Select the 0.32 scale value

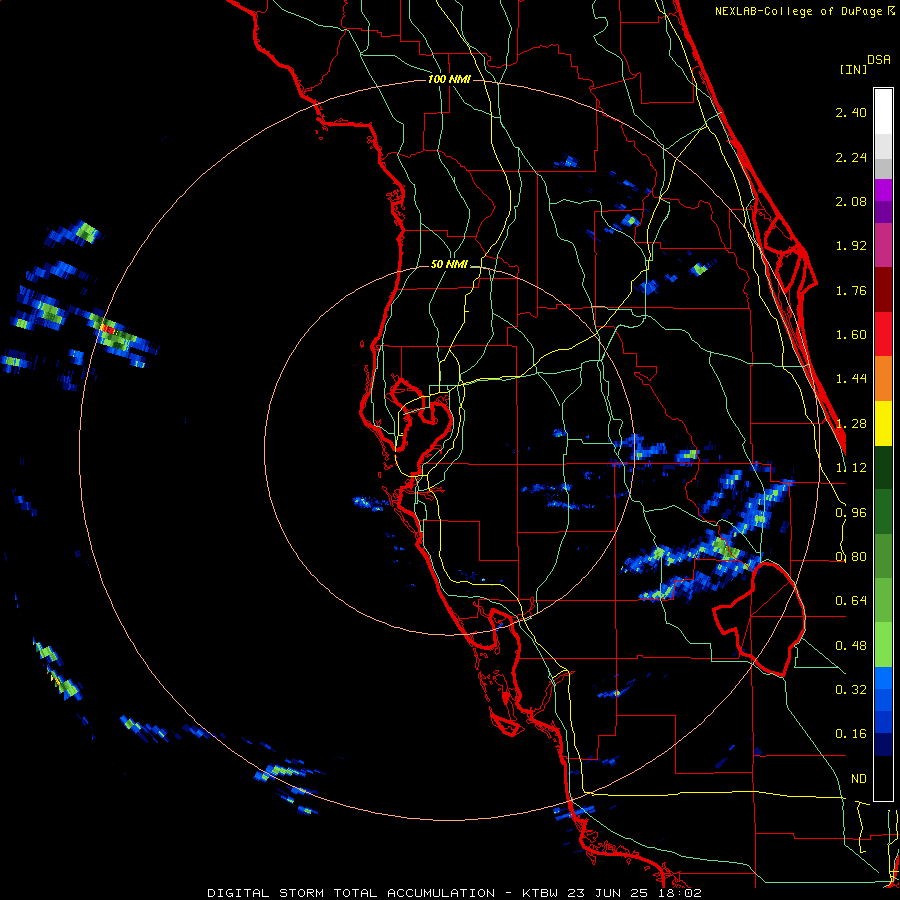851,689
